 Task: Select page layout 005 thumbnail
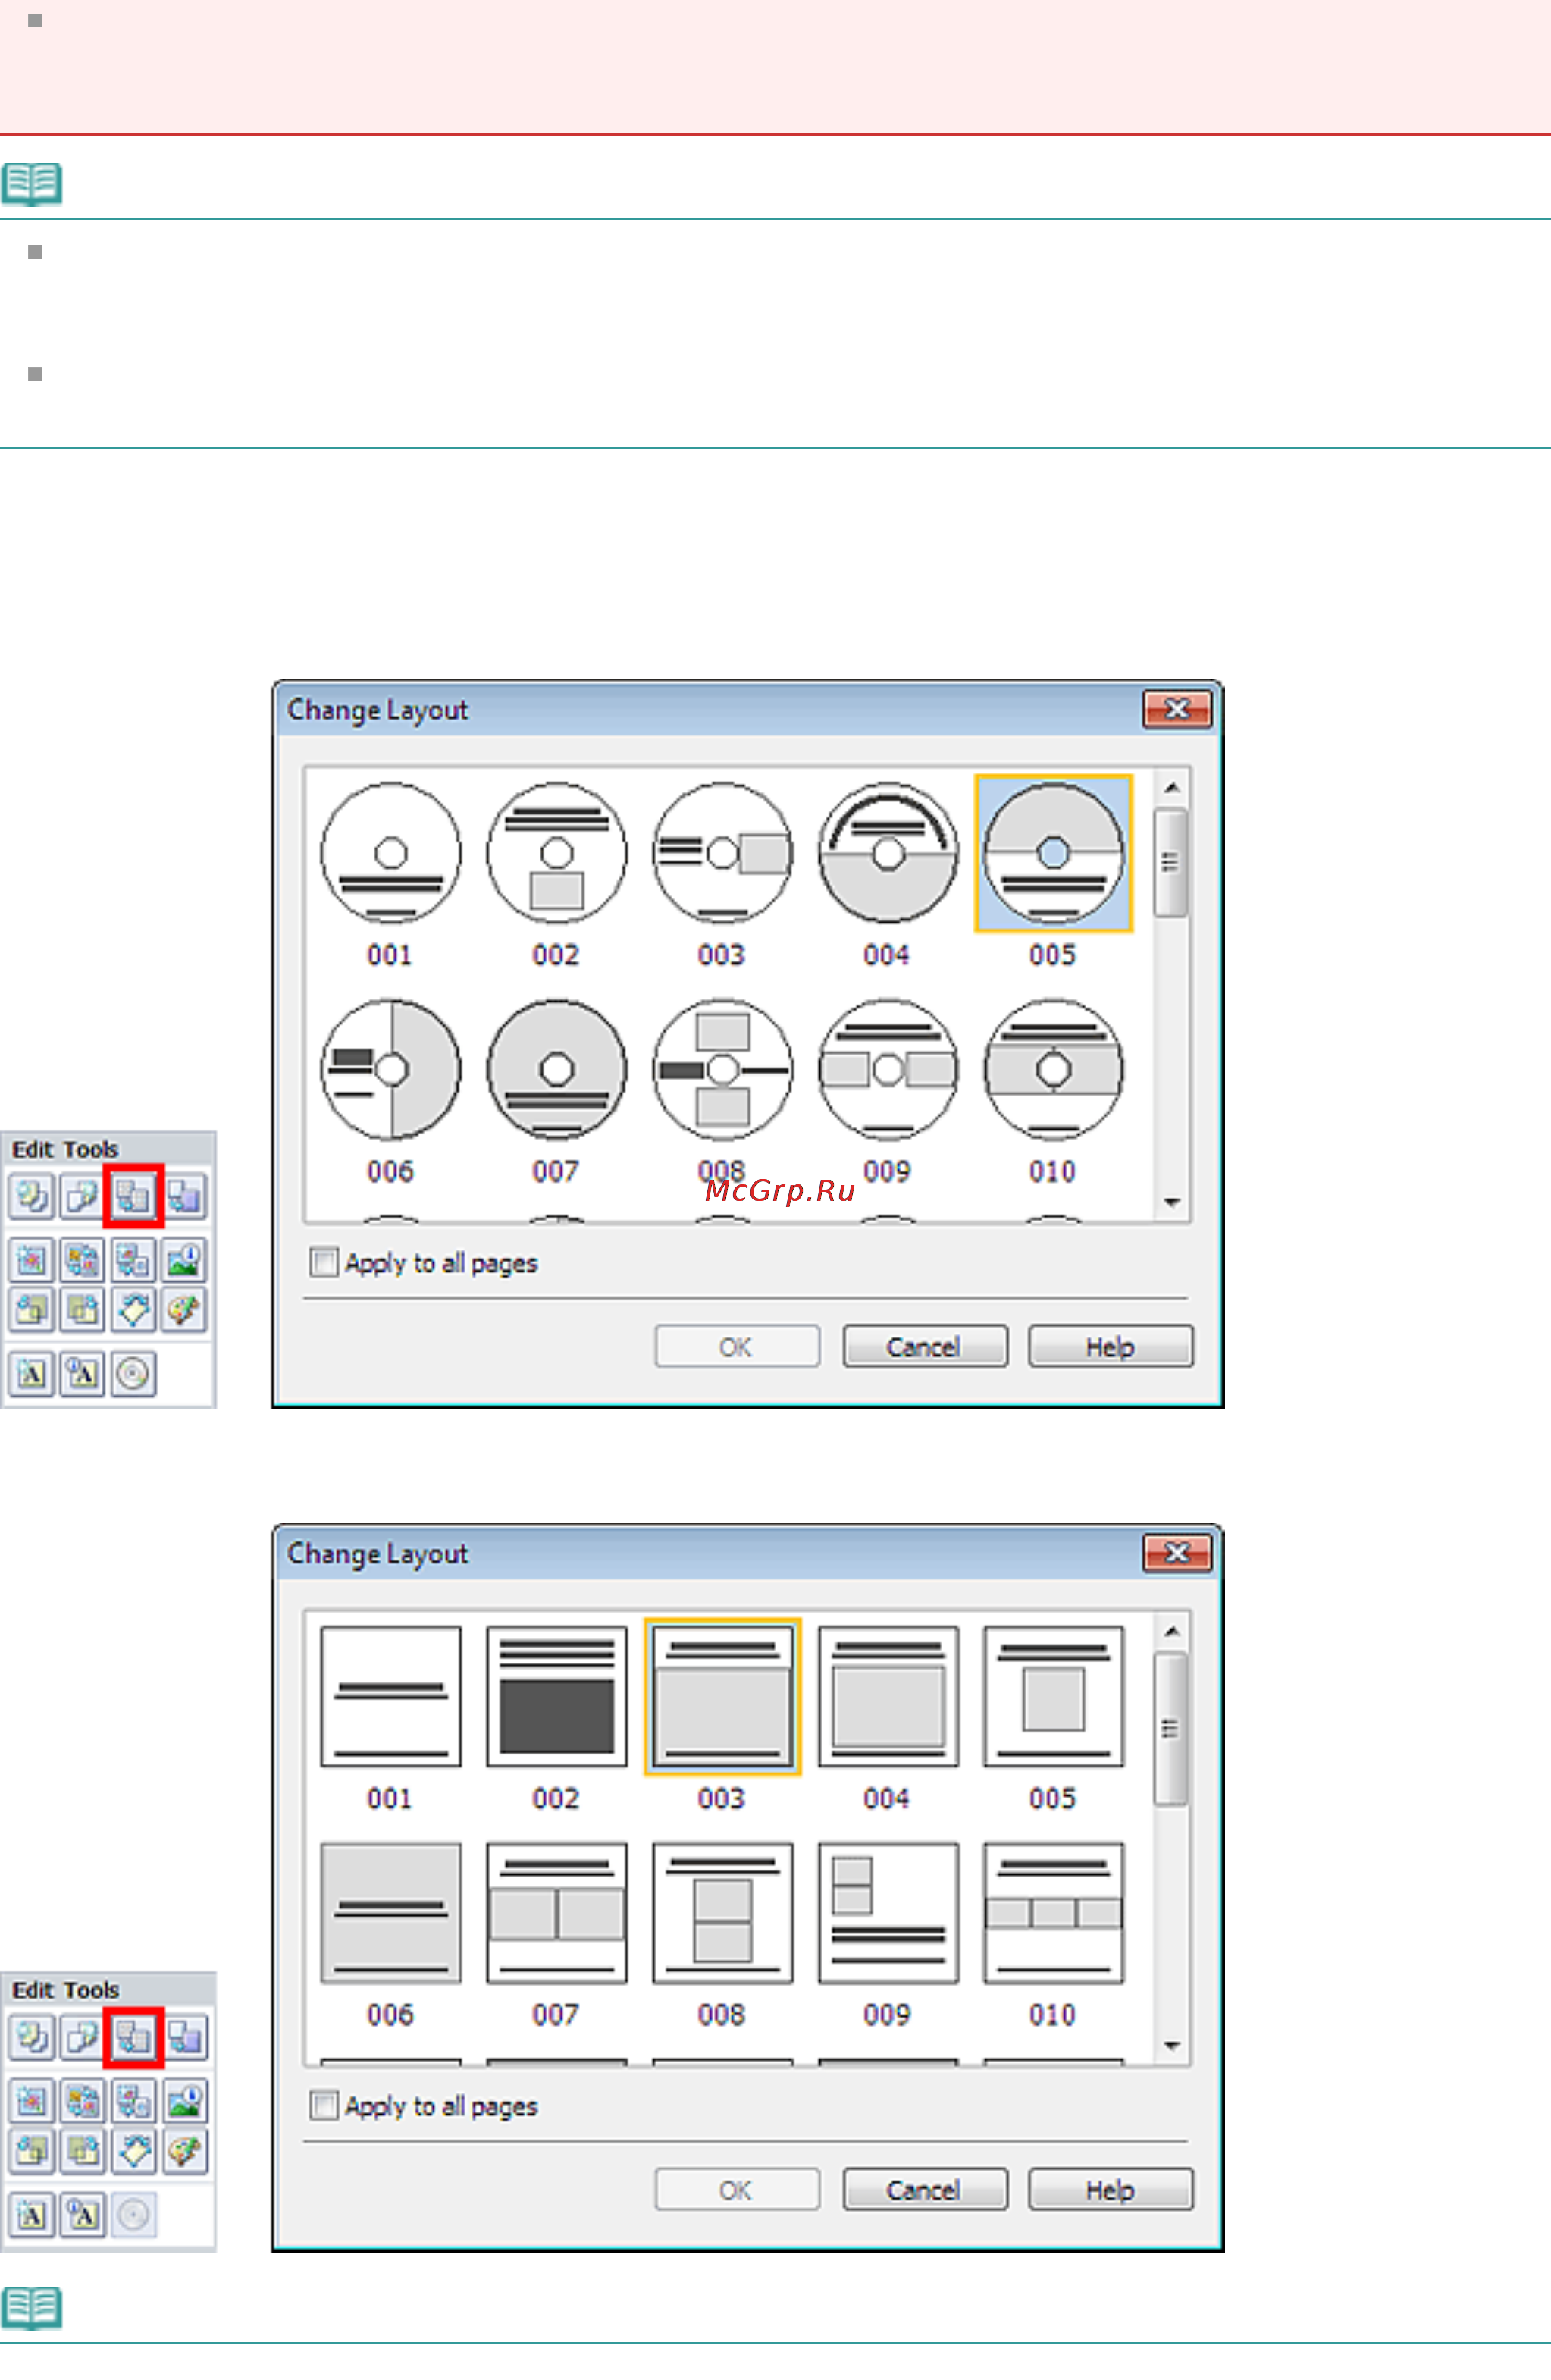1054,1696
